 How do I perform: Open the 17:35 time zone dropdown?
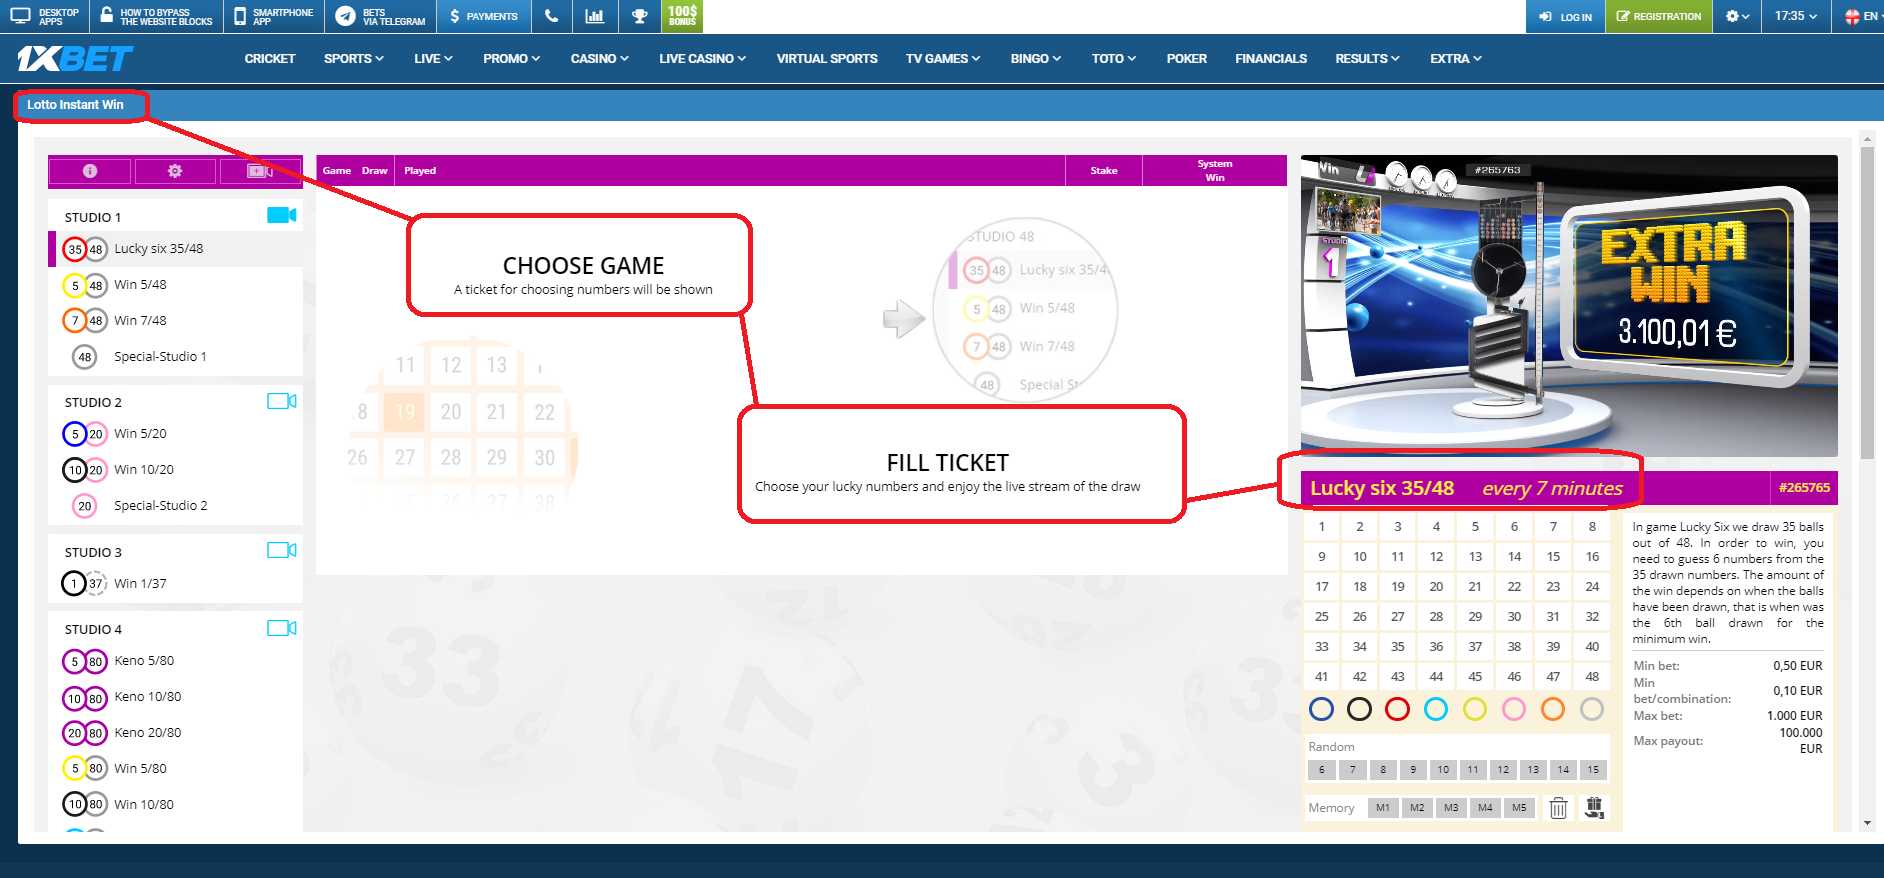click(1795, 16)
